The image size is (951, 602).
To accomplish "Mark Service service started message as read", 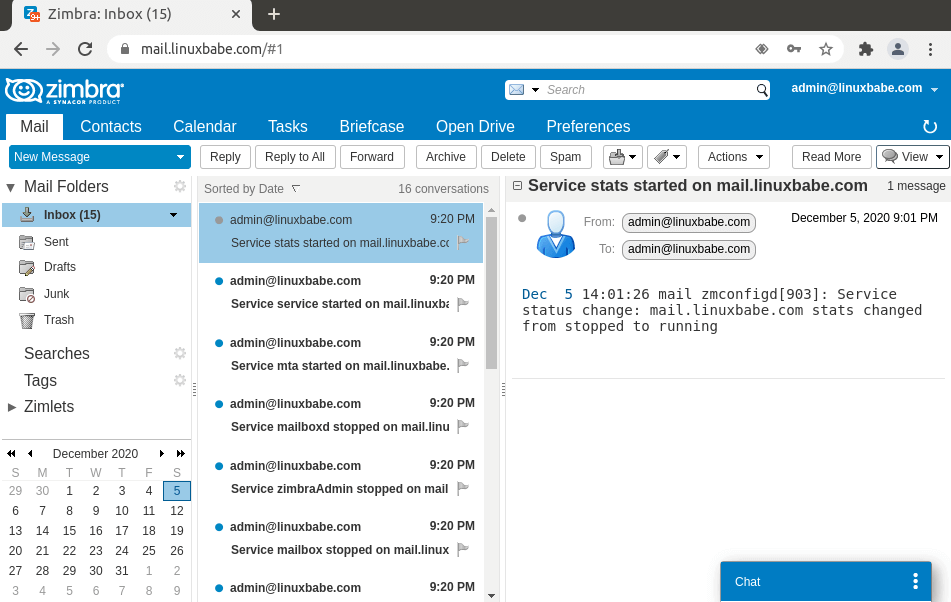I will coord(219,281).
